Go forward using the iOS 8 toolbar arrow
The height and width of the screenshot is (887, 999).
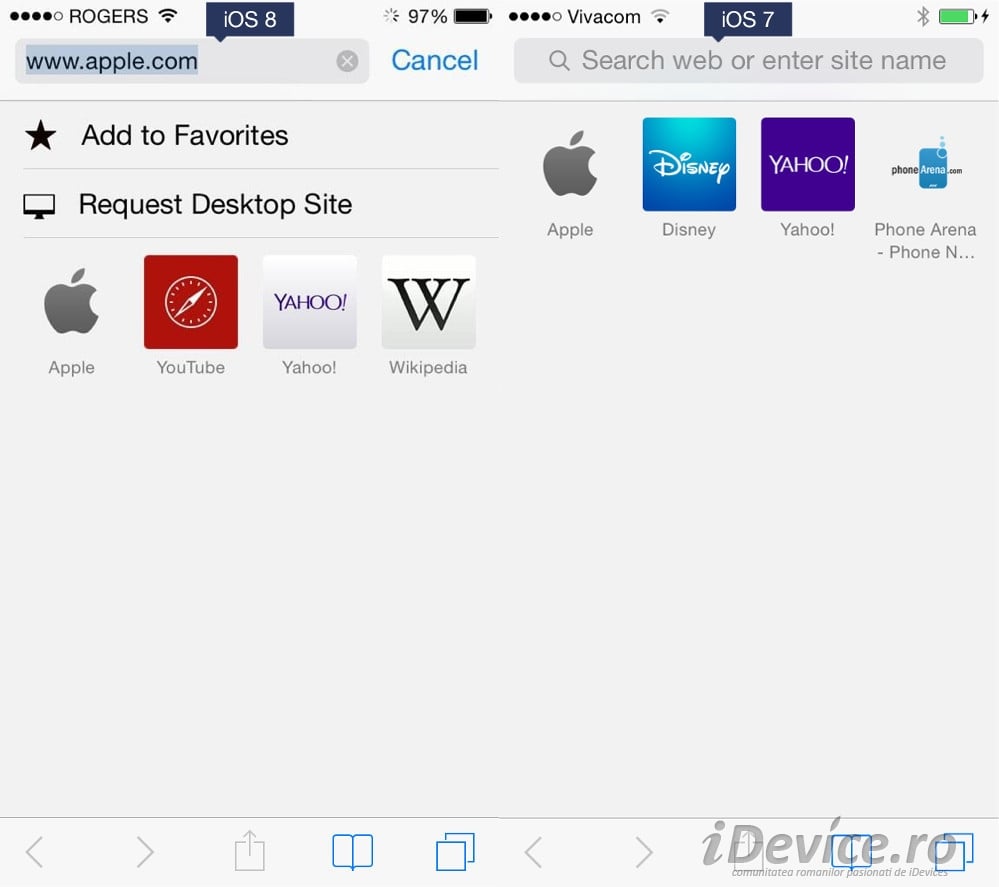pos(145,852)
